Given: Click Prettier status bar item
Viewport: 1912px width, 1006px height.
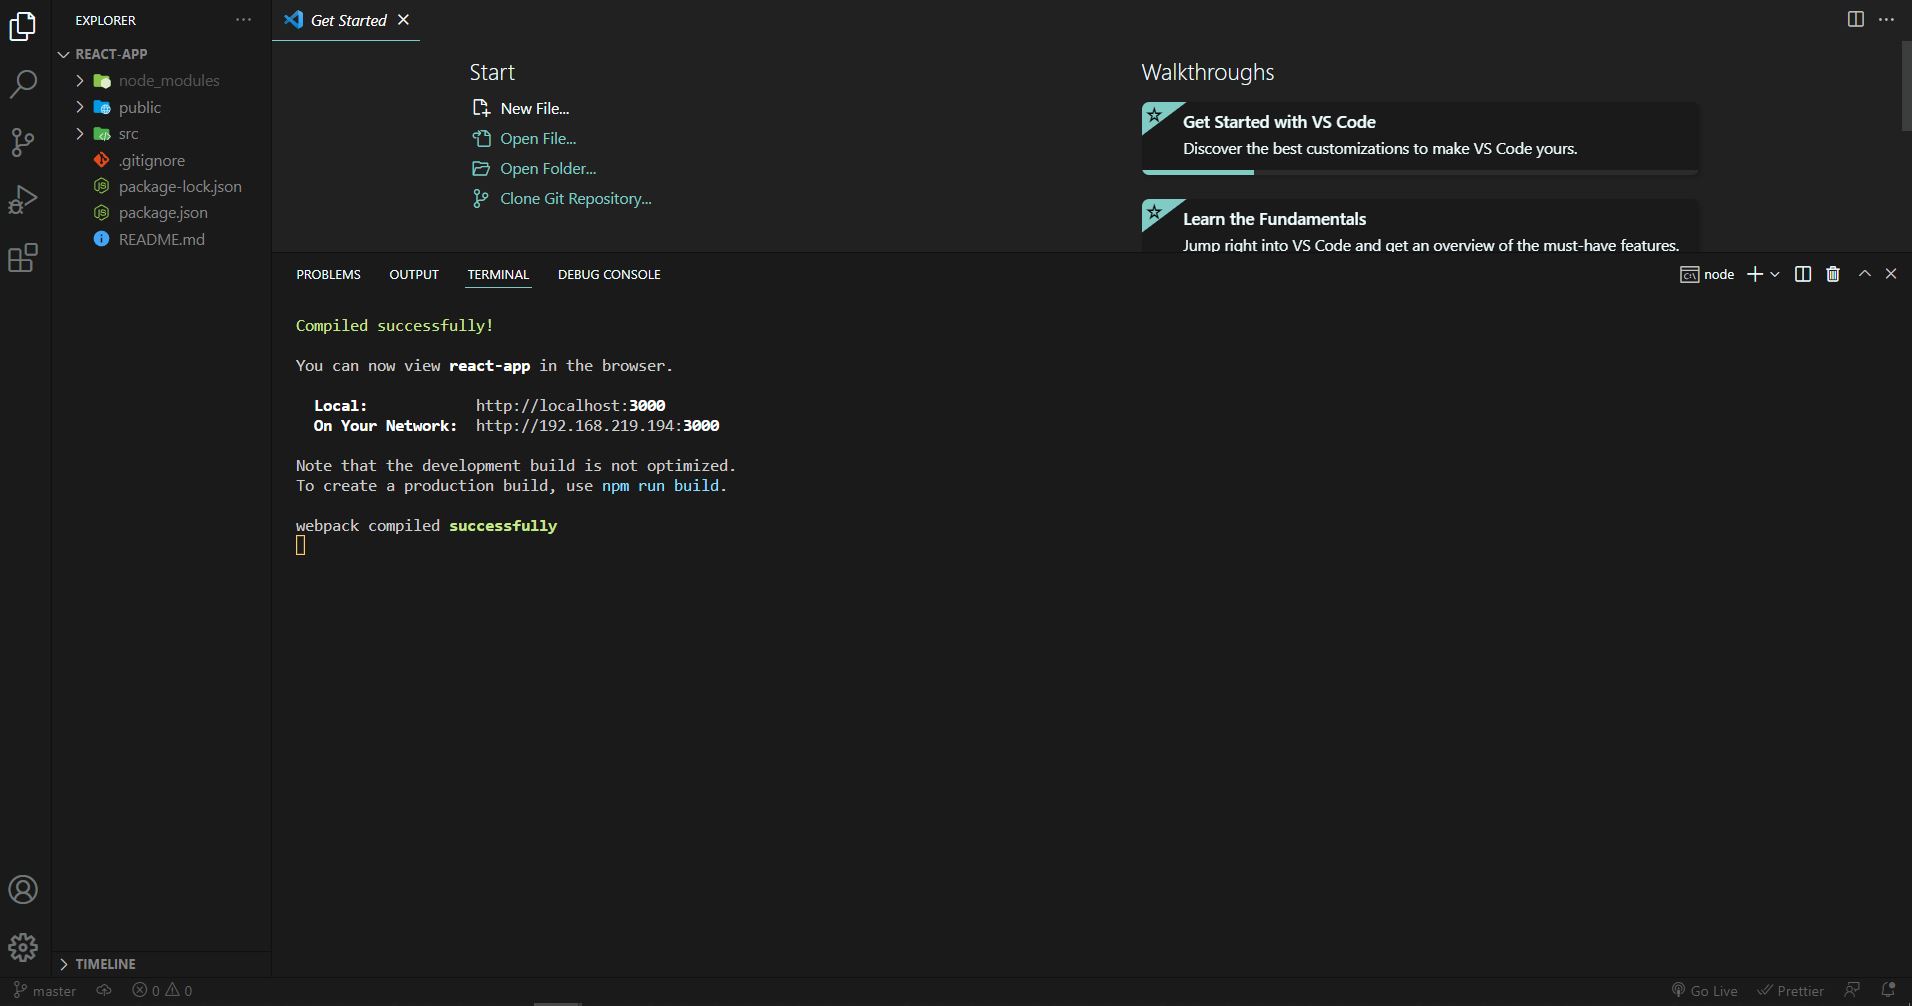Looking at the screenshot, I should [1791, 991].
